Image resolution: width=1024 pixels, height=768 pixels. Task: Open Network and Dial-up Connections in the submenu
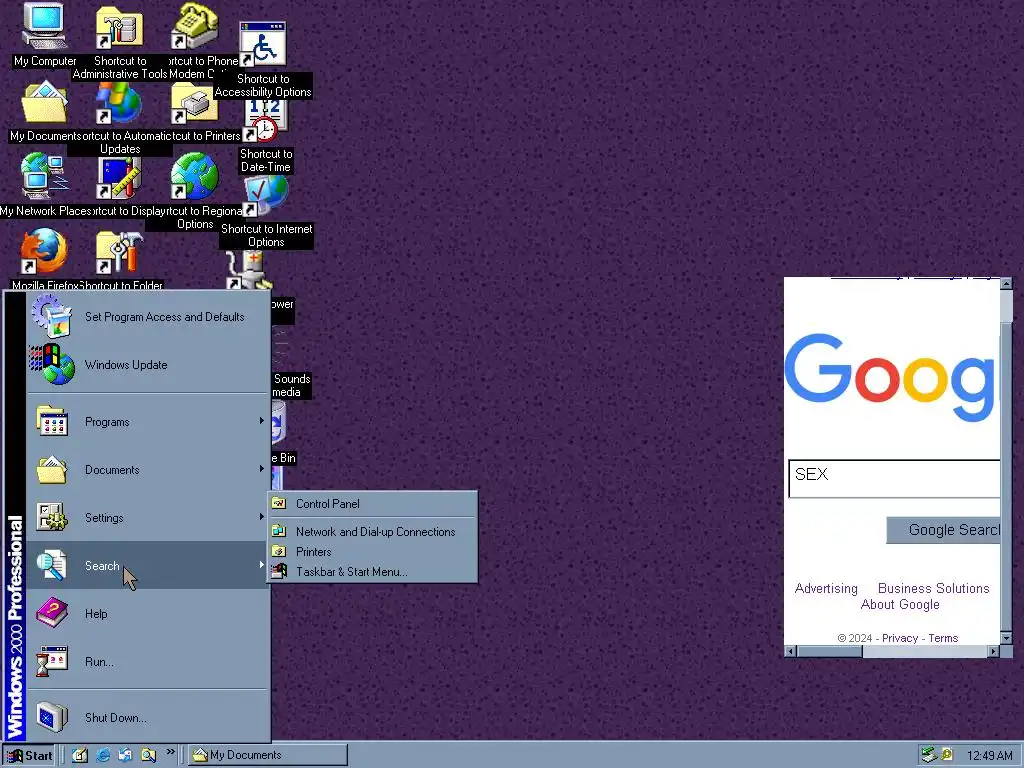click(373, 532)
